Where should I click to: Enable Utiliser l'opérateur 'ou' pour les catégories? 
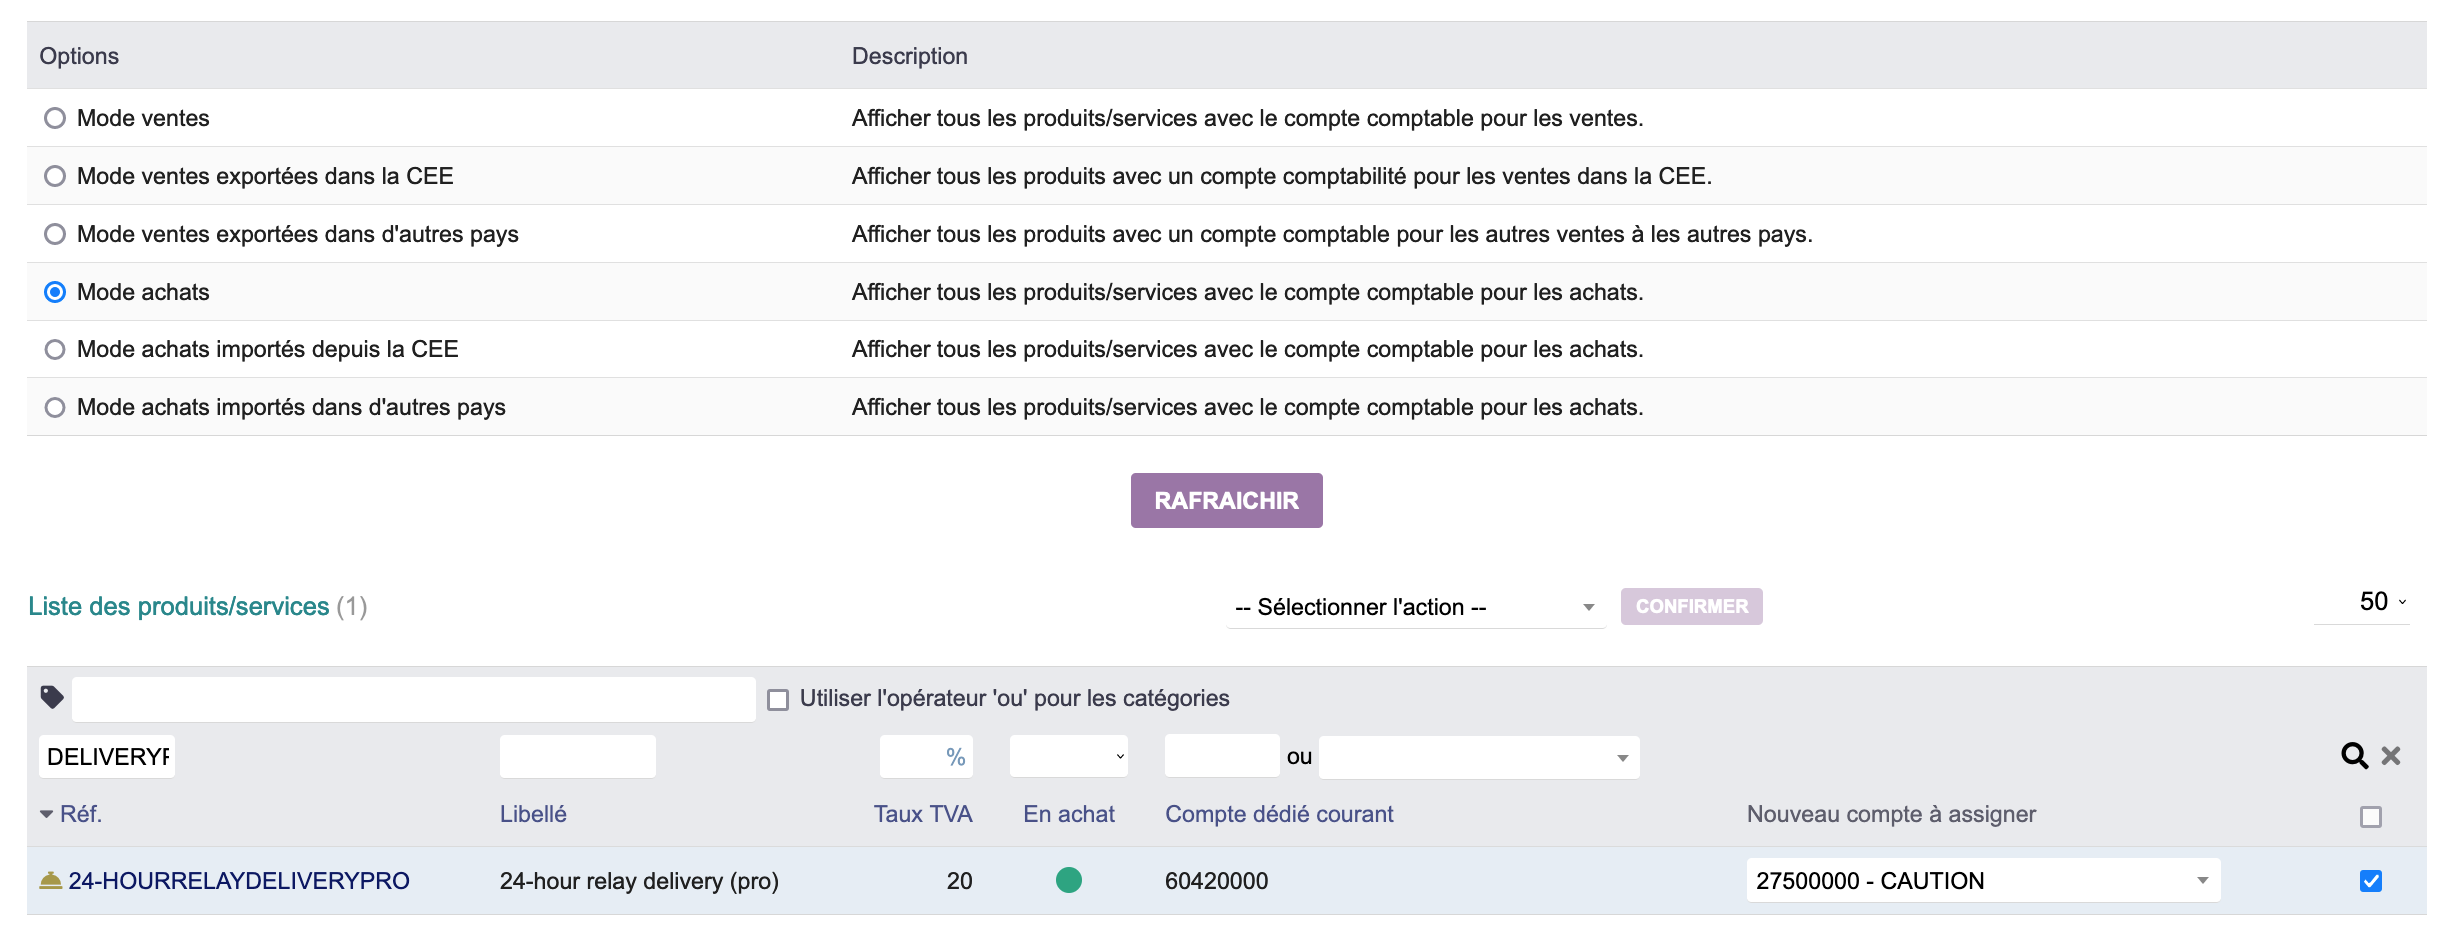tap(777, 698)
